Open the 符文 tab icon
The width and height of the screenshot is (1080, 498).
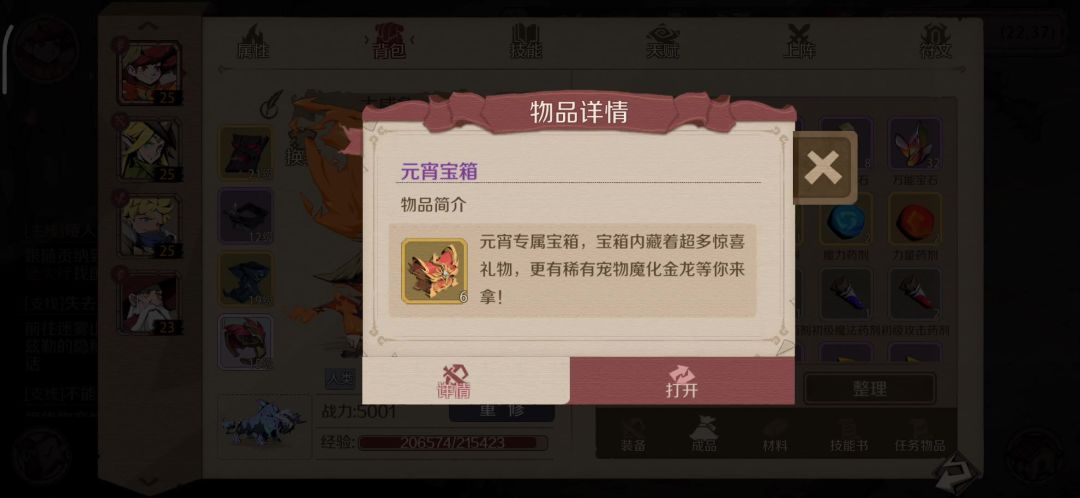pyautogui.click(x=935, y=41)
